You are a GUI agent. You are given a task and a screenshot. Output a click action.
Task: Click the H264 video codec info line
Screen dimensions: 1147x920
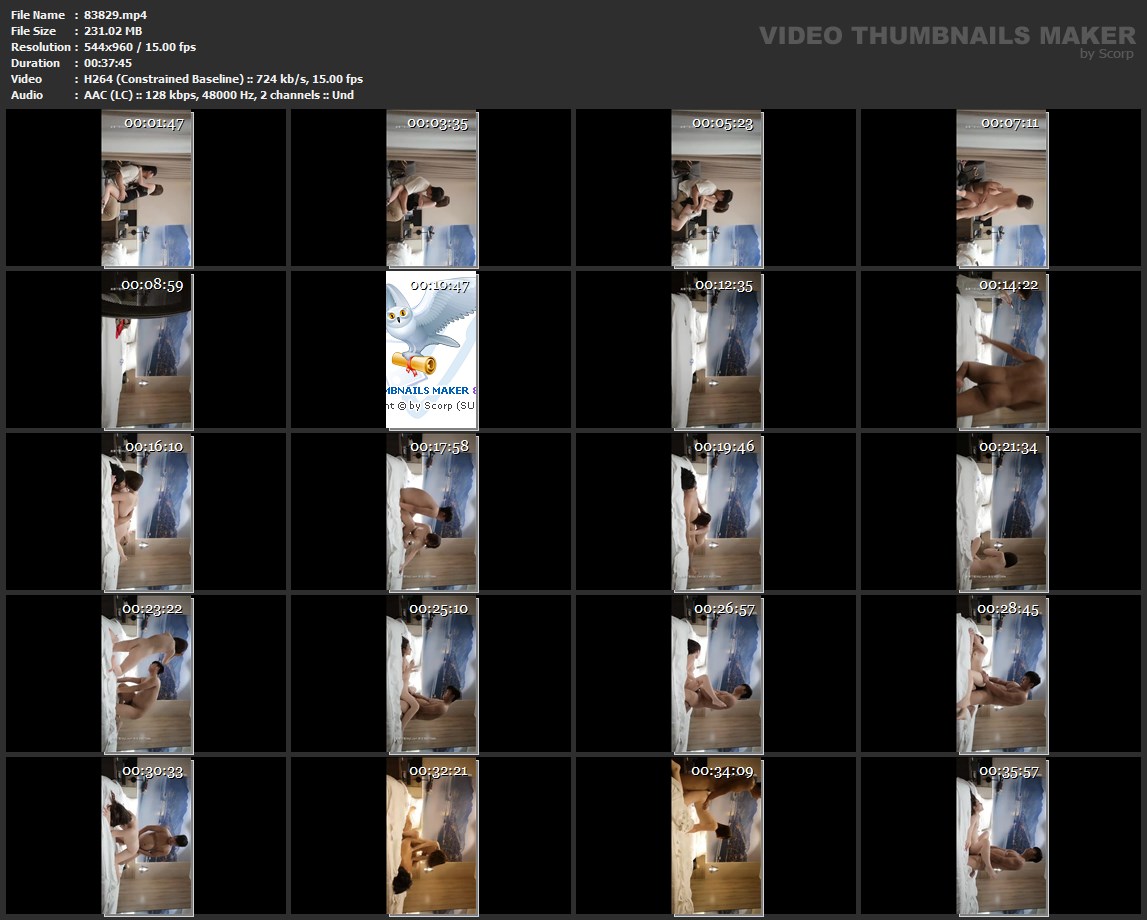point(223,79)
